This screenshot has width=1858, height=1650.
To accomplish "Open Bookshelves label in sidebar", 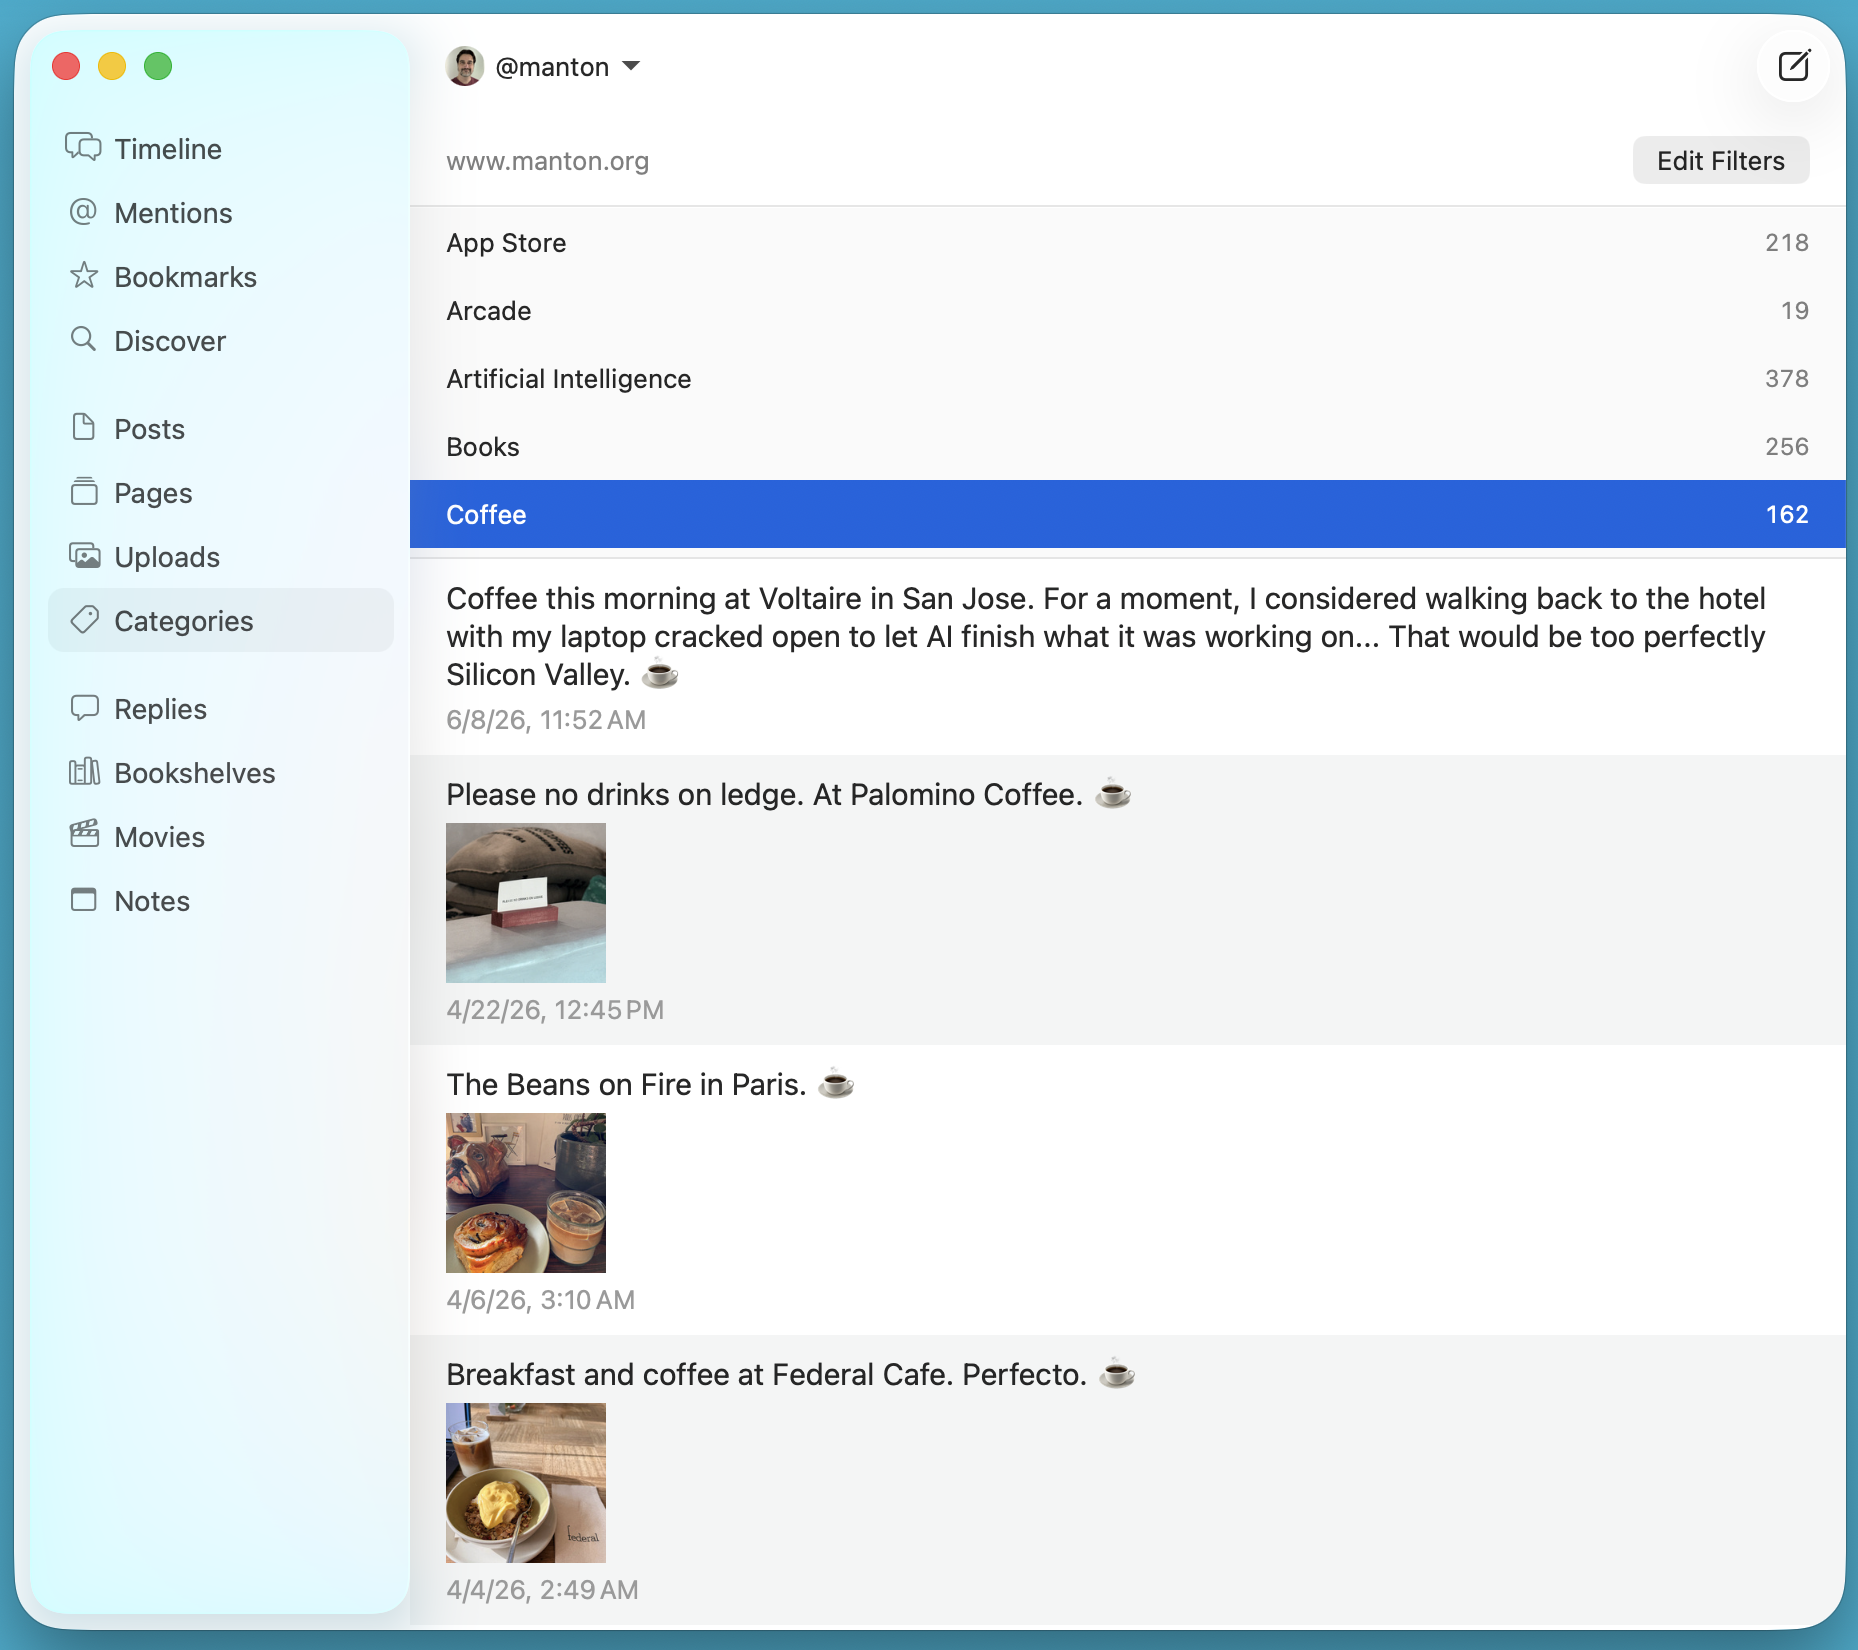I will click(x=194, y=772).
